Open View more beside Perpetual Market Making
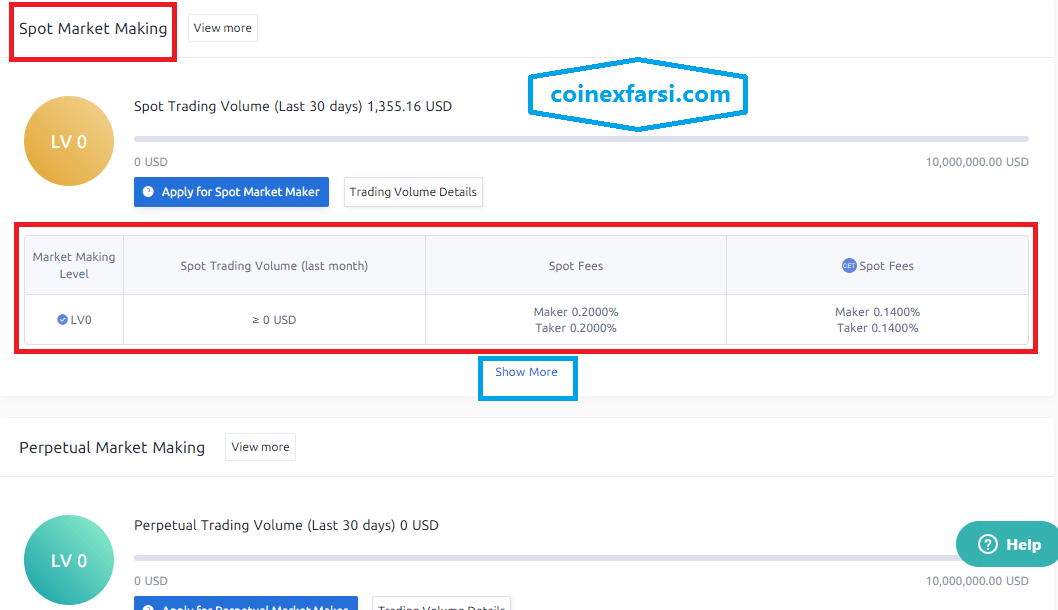This screenshot has height=610, width=1058. point(260,447)
